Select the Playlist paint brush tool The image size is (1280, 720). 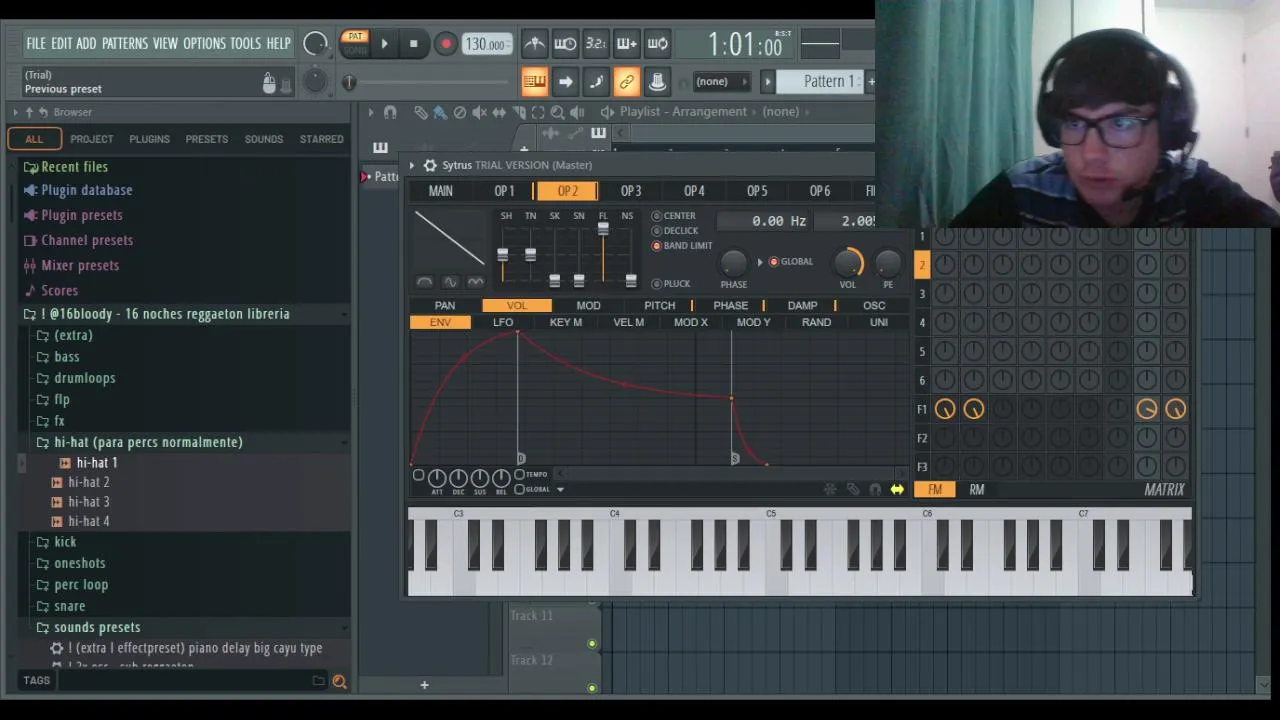click(x=440, y=112)
